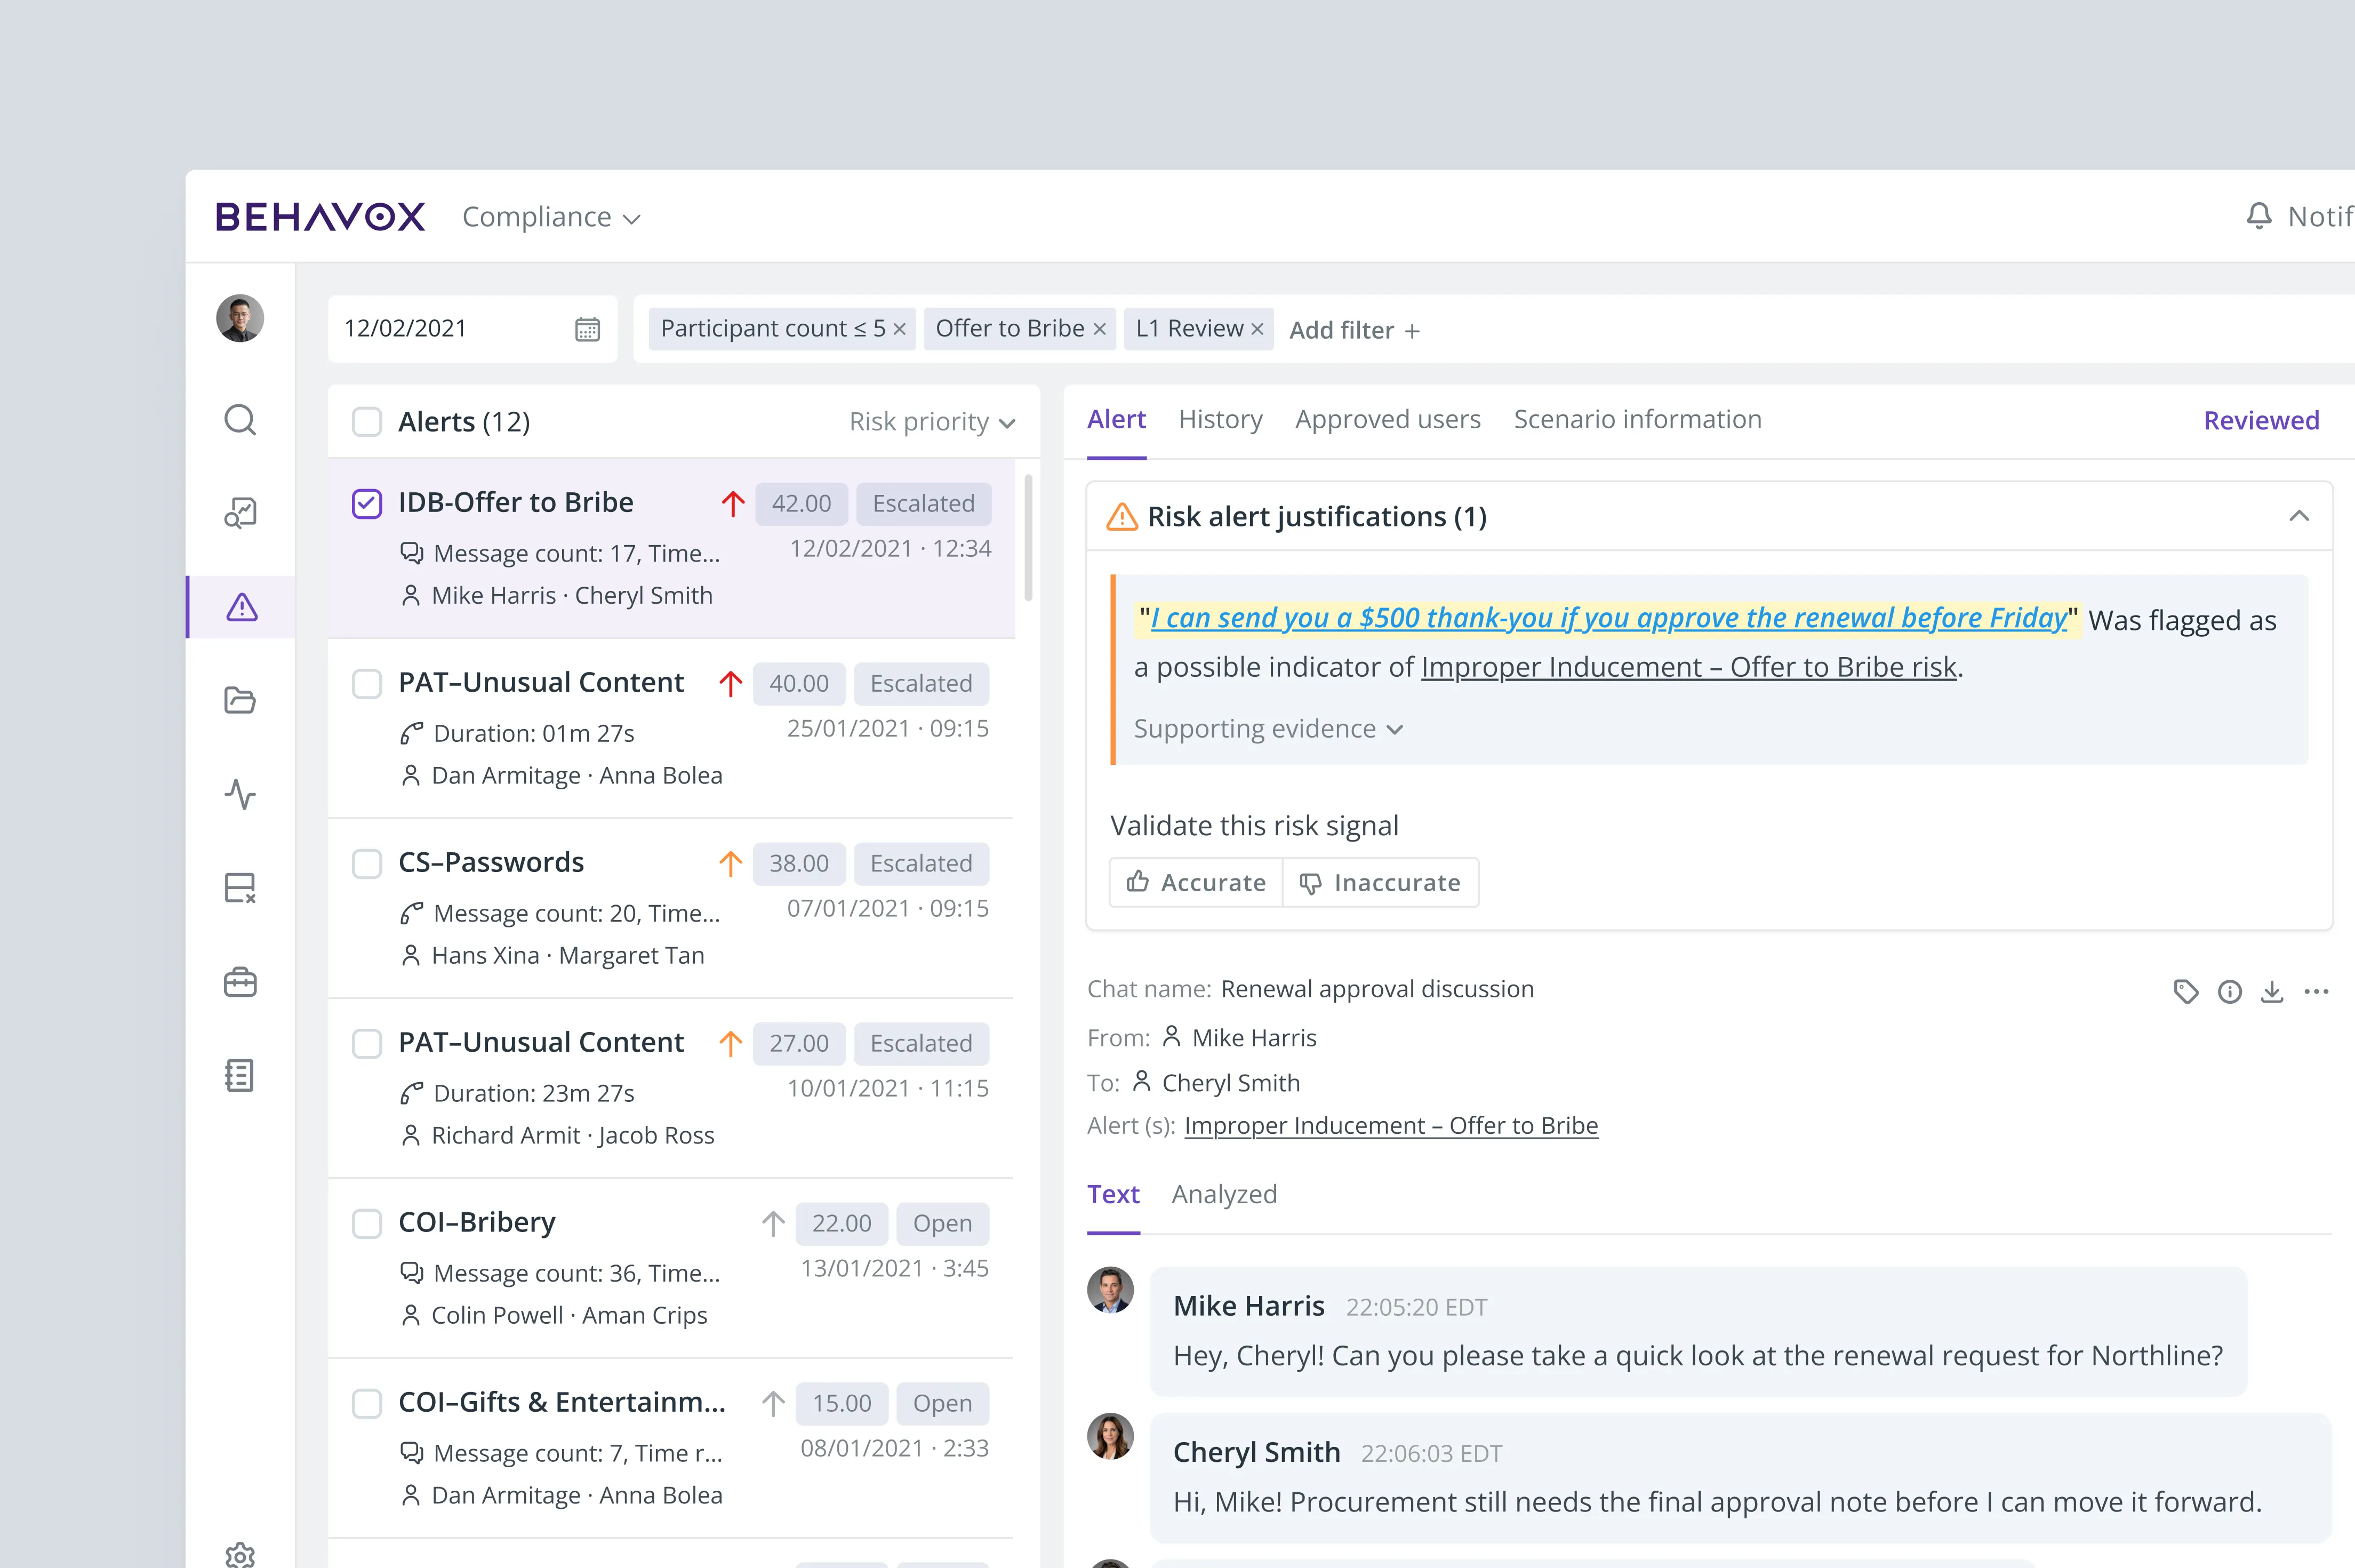
Task: Check the CS-Passwords alert checkbox
Action: click(367, 863)
